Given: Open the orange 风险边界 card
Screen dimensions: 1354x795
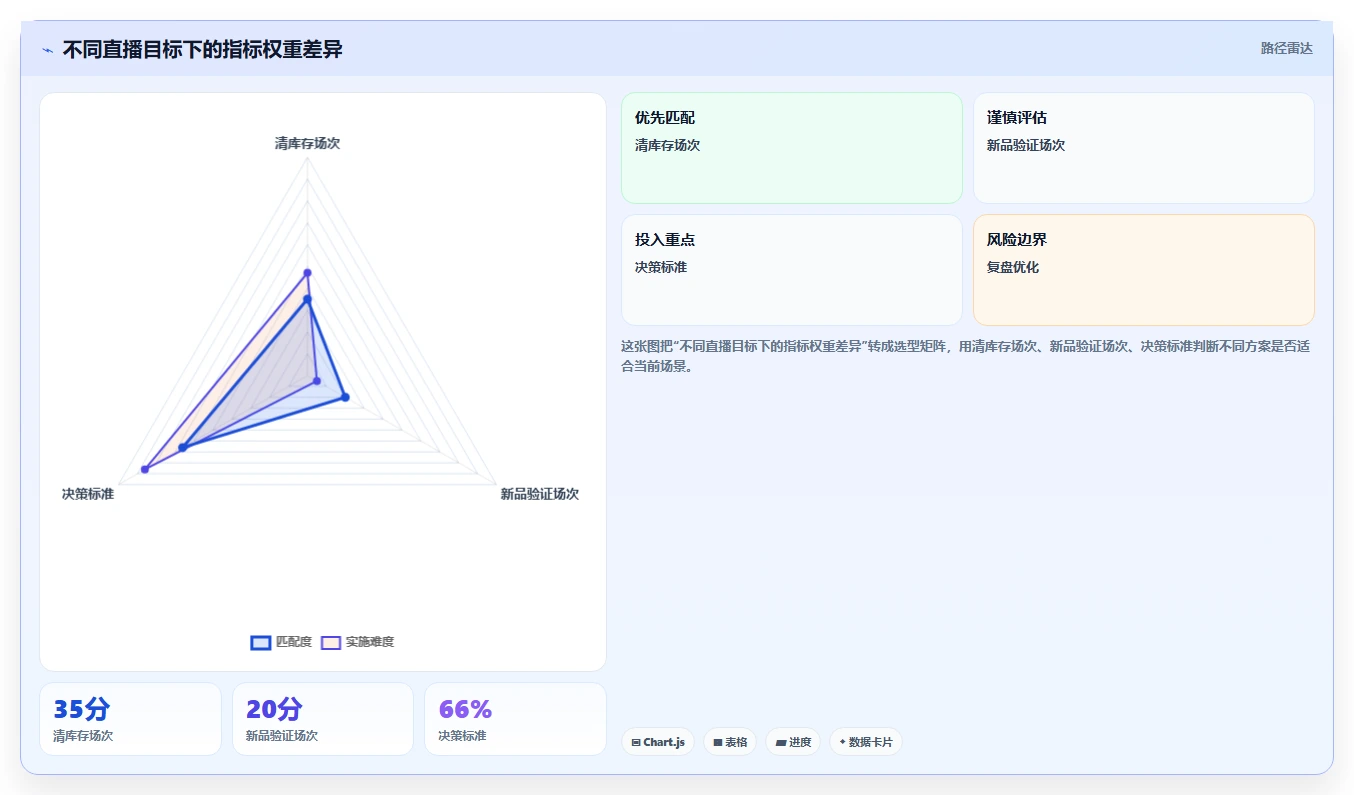Looking at the screenshot, I should [x=1144, y=270].
